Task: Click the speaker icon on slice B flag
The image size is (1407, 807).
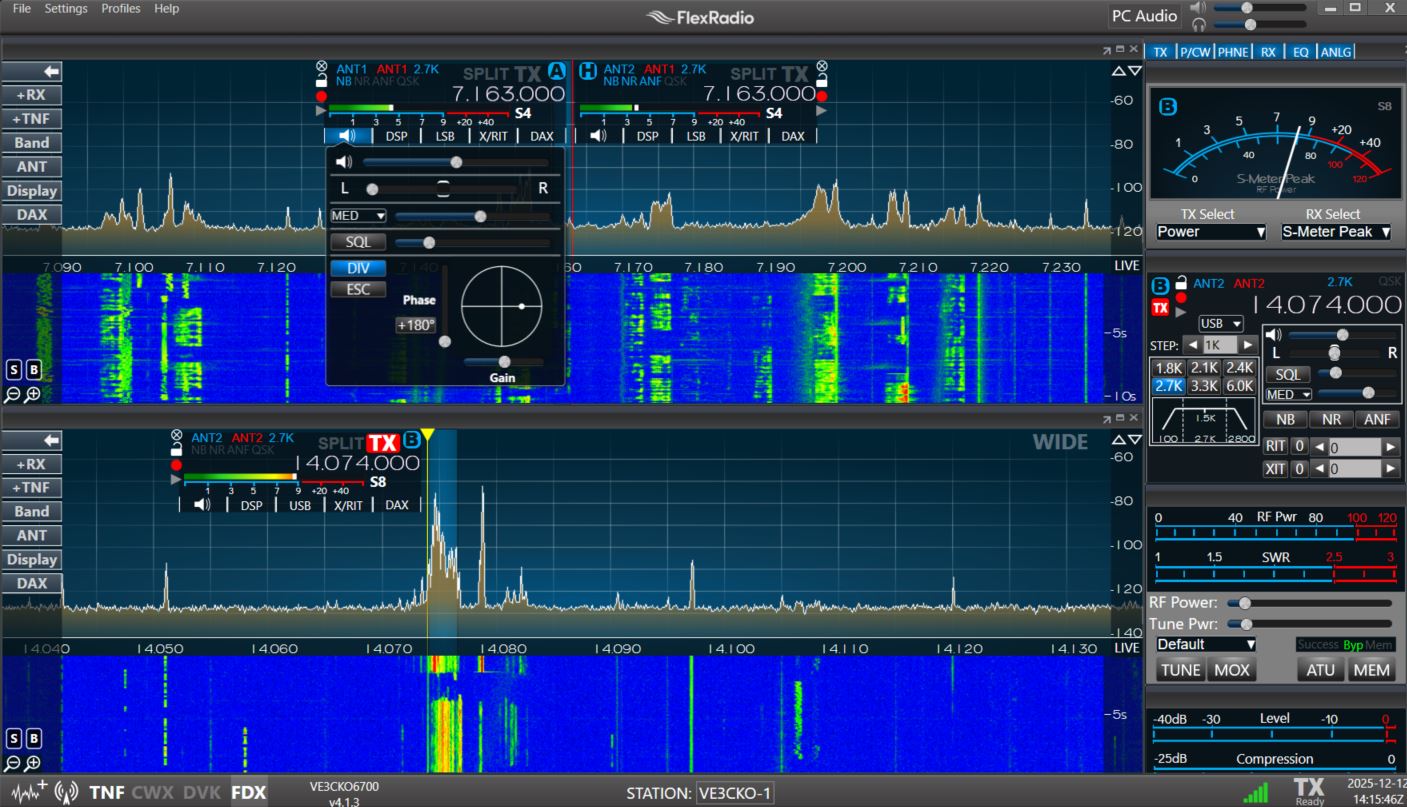Action: [202, 505]
